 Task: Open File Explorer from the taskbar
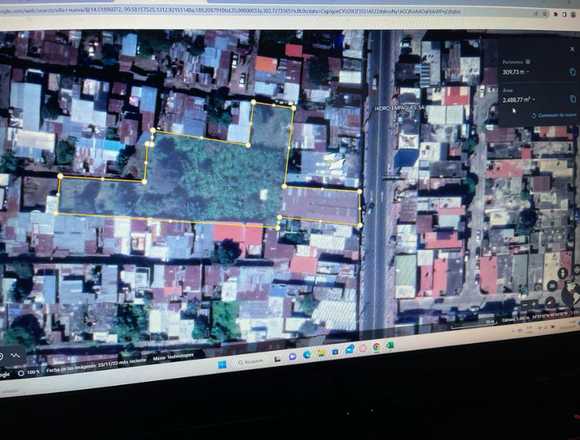point(321,353)
